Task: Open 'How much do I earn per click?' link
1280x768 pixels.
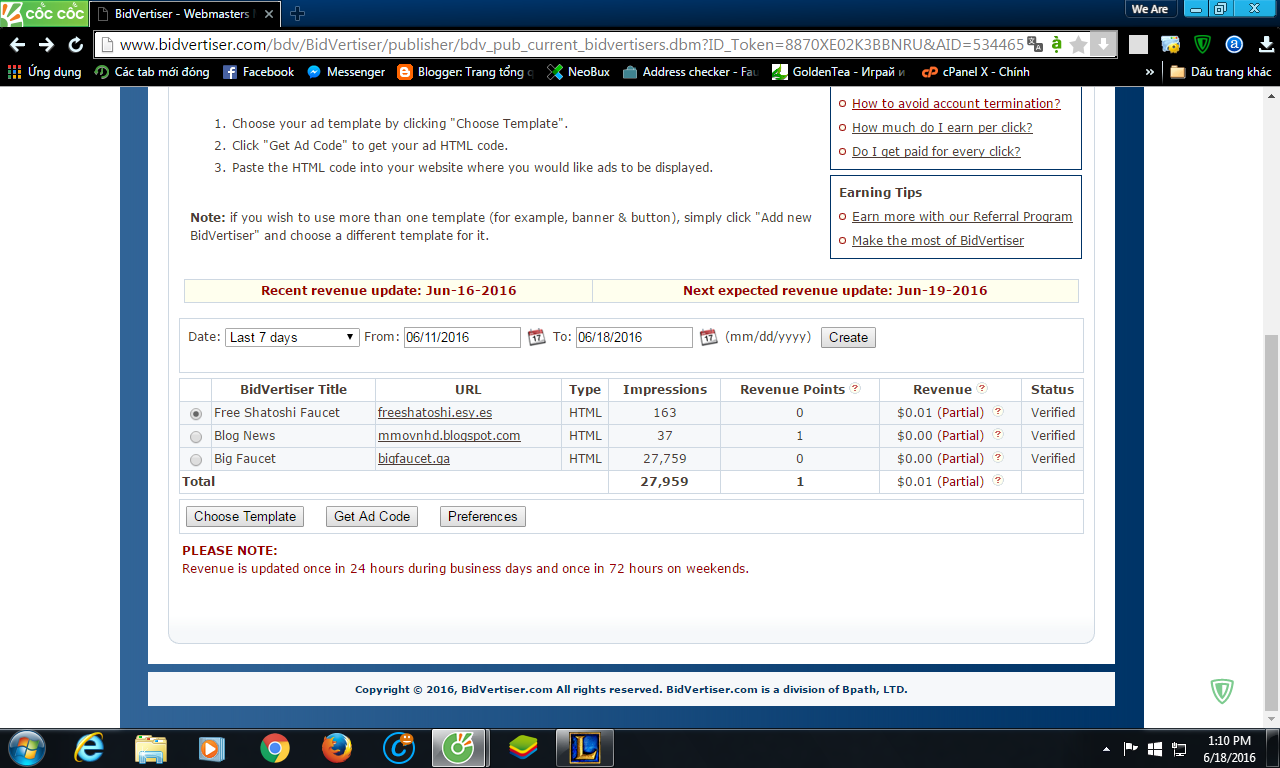Action: [942, 127]
